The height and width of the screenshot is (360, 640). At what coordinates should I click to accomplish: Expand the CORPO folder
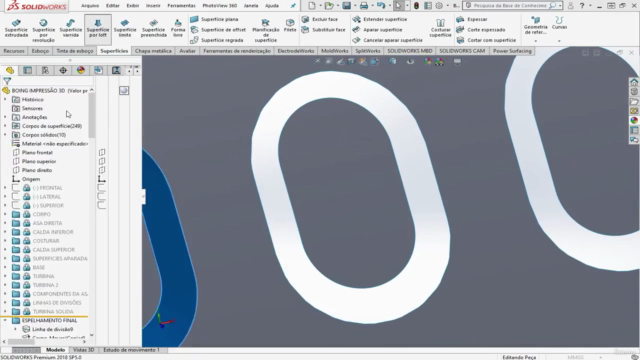pyautogui.click(x=5, y=214)
